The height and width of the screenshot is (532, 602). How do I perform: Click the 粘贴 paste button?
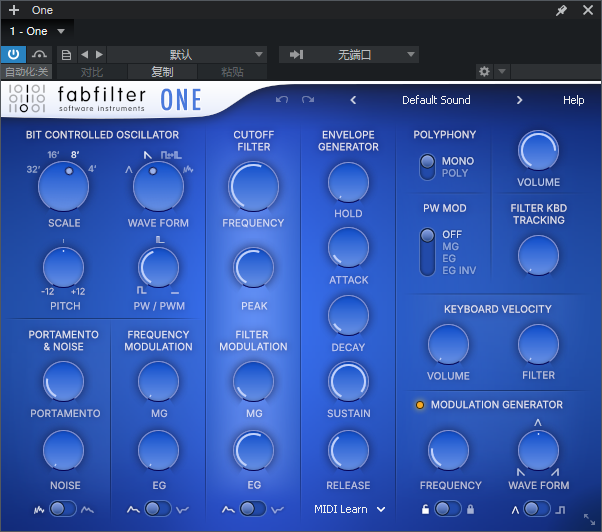232,72
